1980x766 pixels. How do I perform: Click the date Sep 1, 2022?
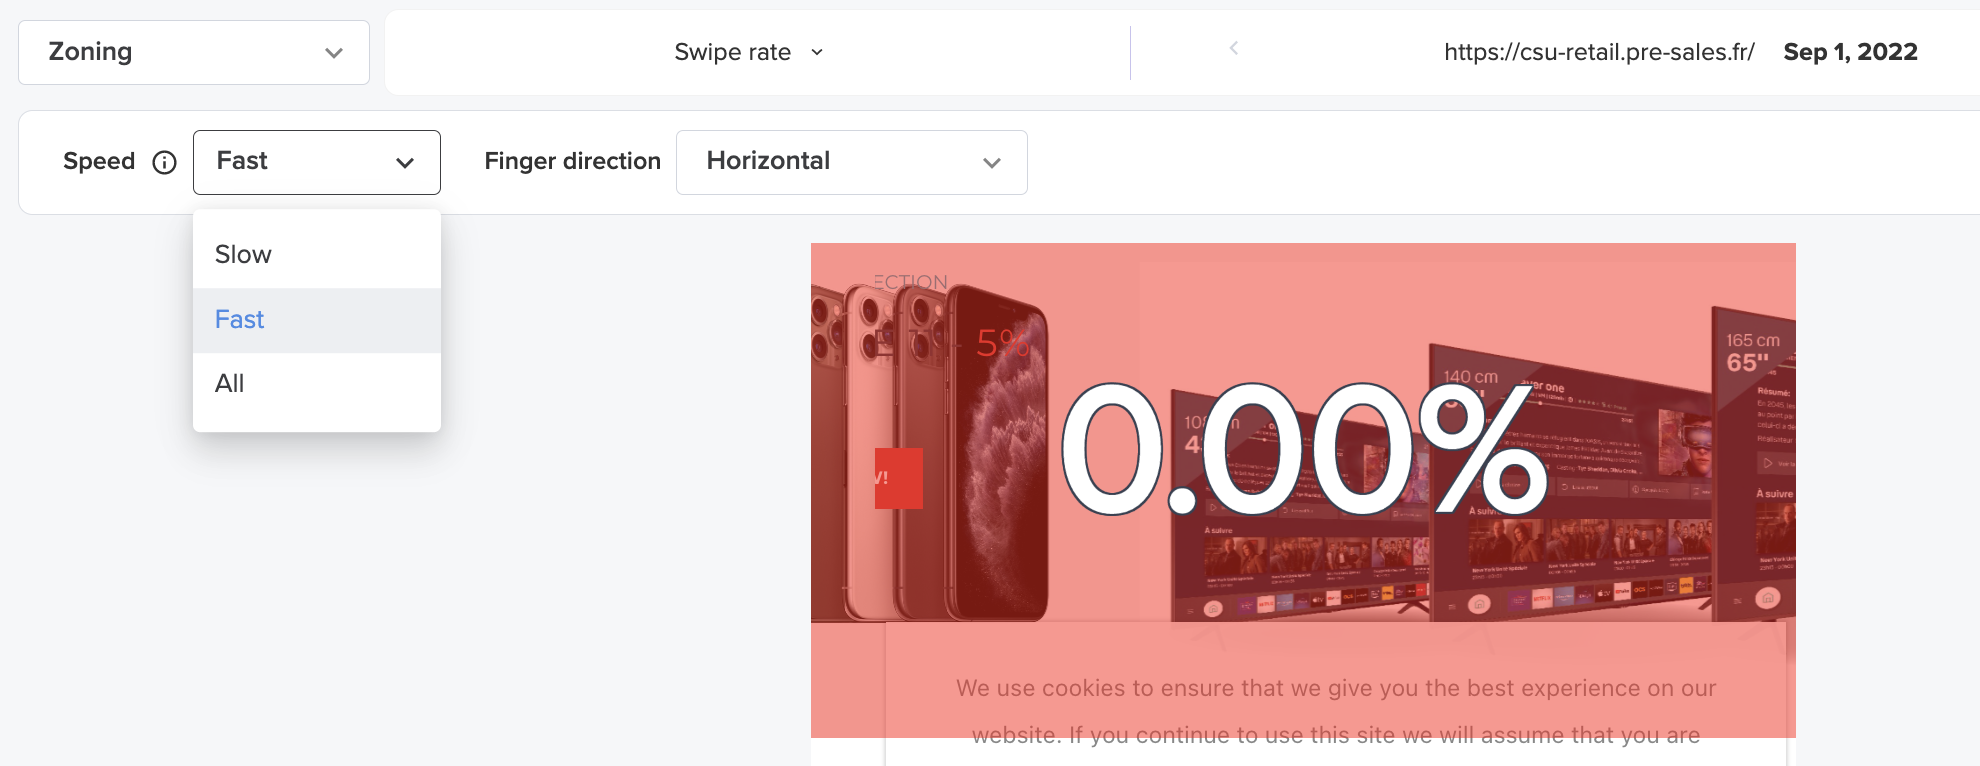point(1850,52)
